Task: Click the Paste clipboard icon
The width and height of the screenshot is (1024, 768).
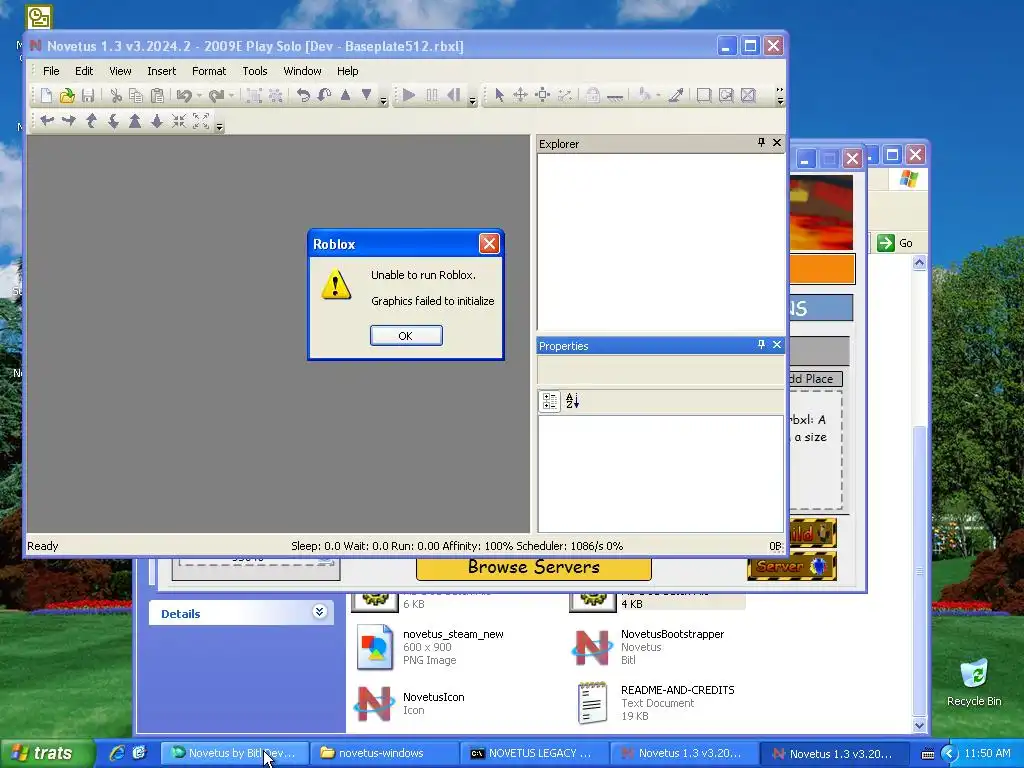Action: (x=157, y=95)
